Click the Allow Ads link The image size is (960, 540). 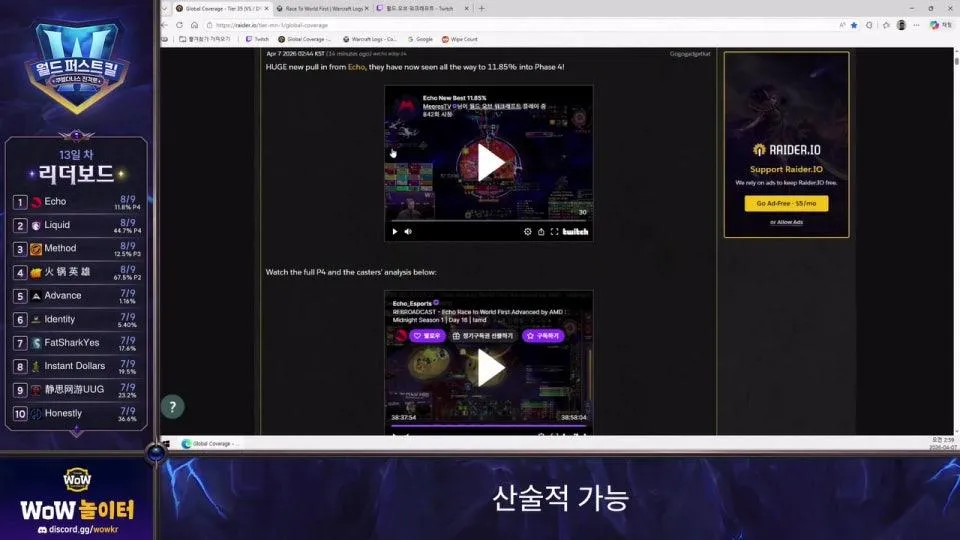click(786, 222)
